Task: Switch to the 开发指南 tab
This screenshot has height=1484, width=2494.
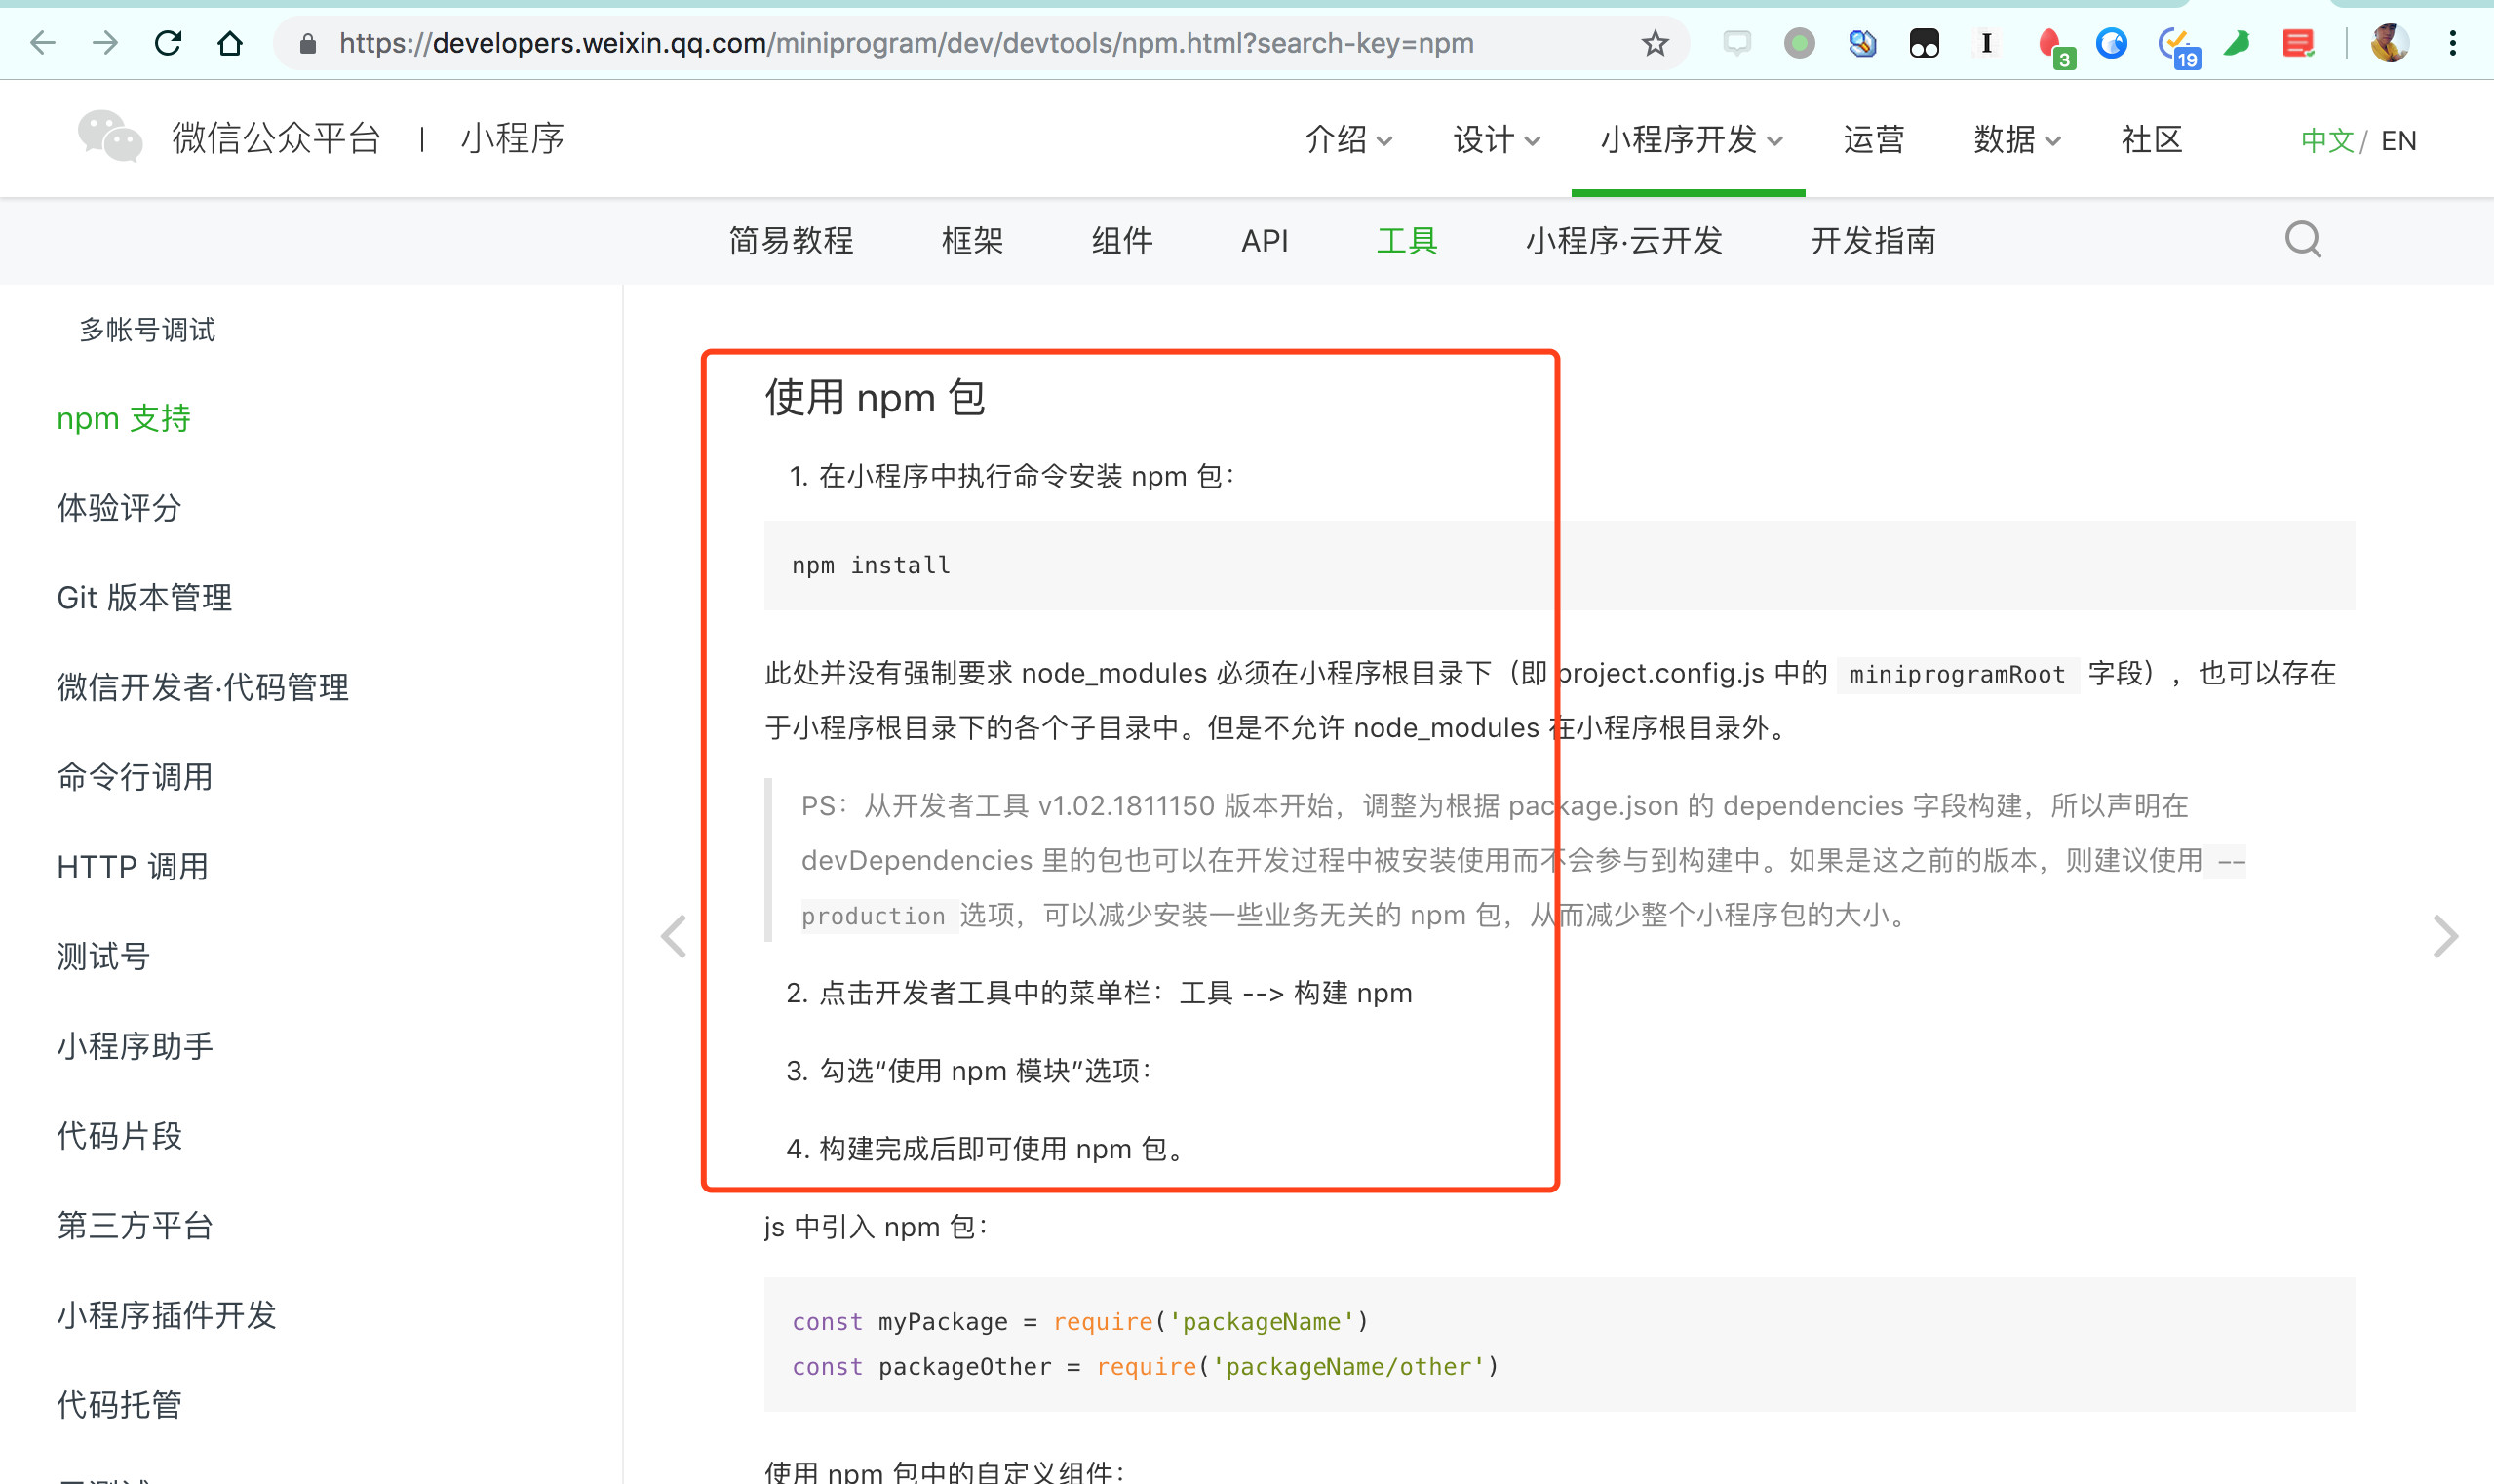Action: 1873,241
